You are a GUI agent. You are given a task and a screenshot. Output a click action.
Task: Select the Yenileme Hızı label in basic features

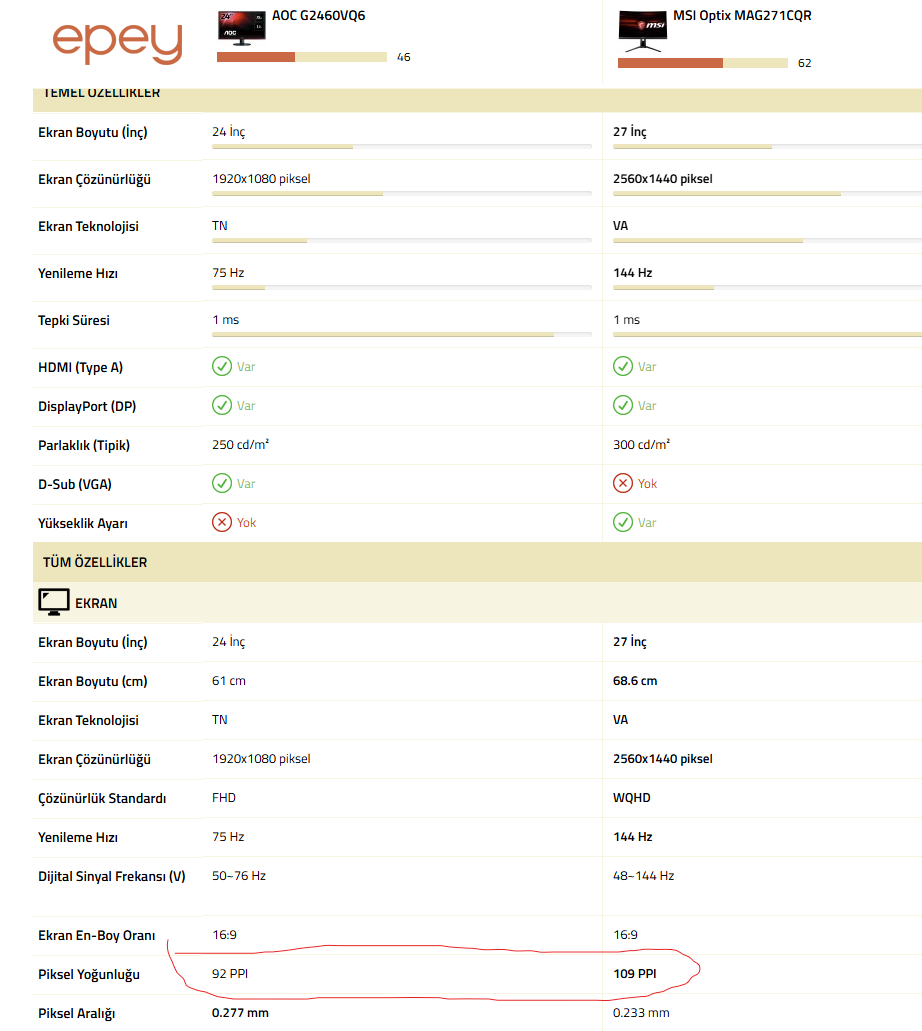click(78, 274)
